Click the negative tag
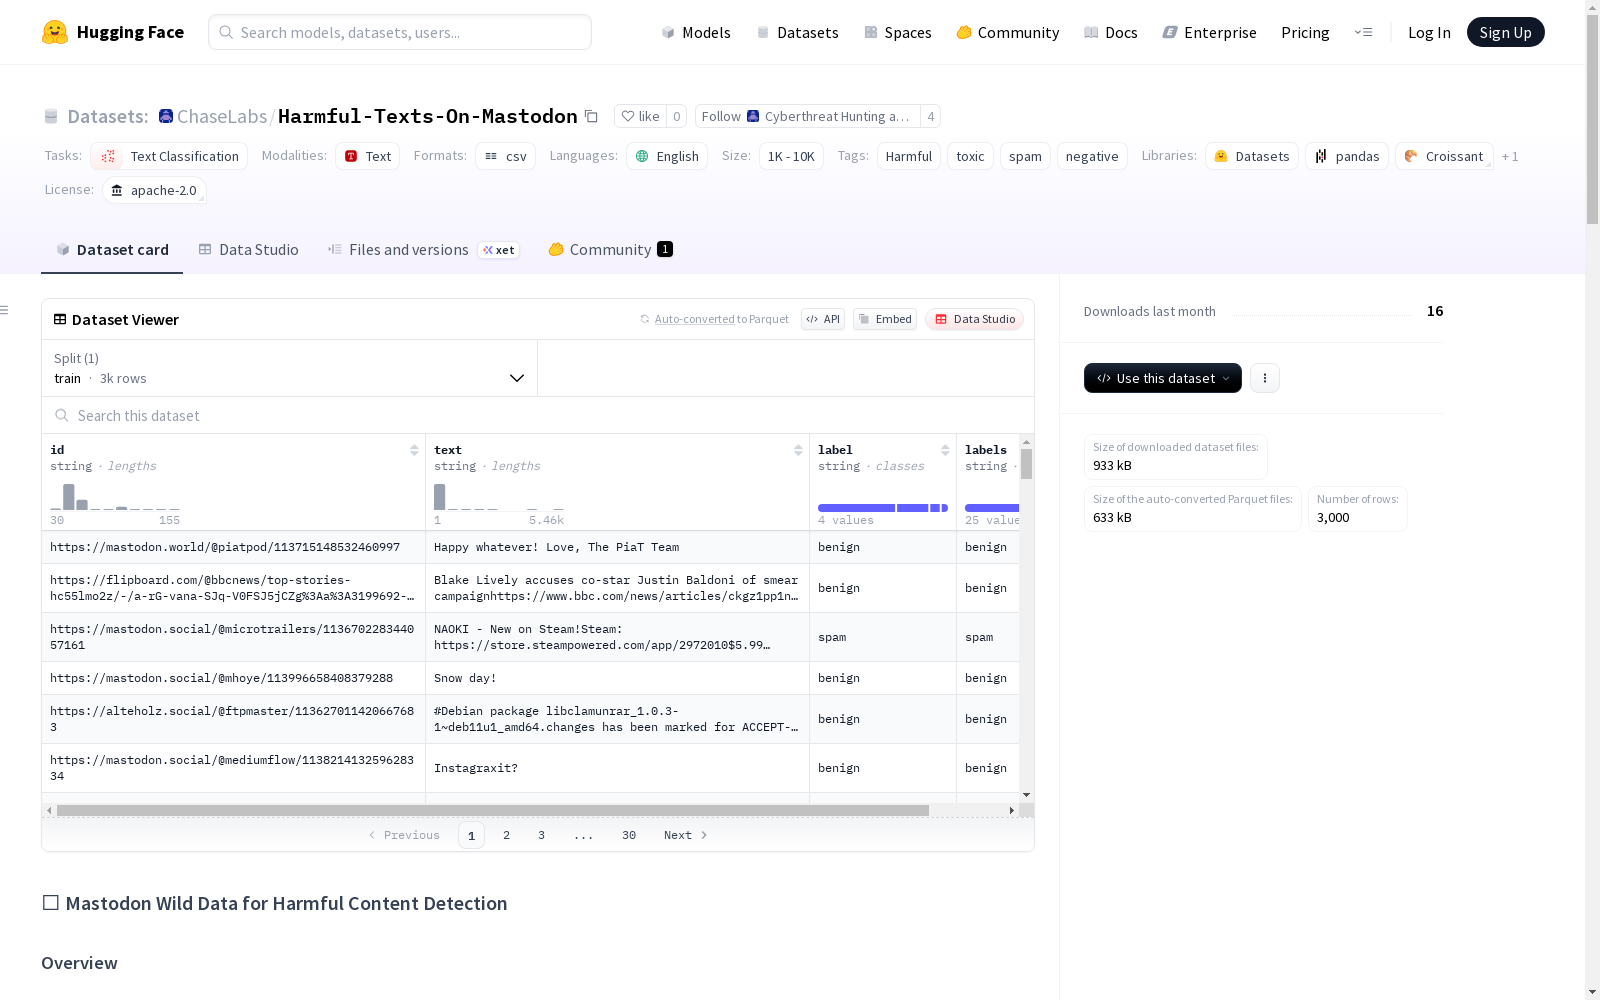The height and width of the screenshot is (1000, 1600). (1092, 156)
